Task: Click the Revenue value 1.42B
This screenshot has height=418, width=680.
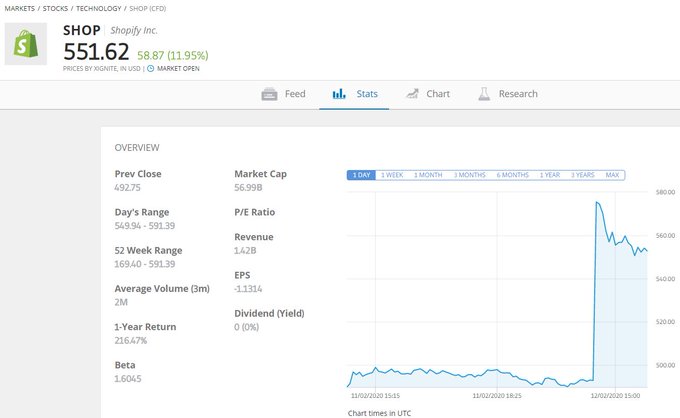Action: click(x=245, y=251)
